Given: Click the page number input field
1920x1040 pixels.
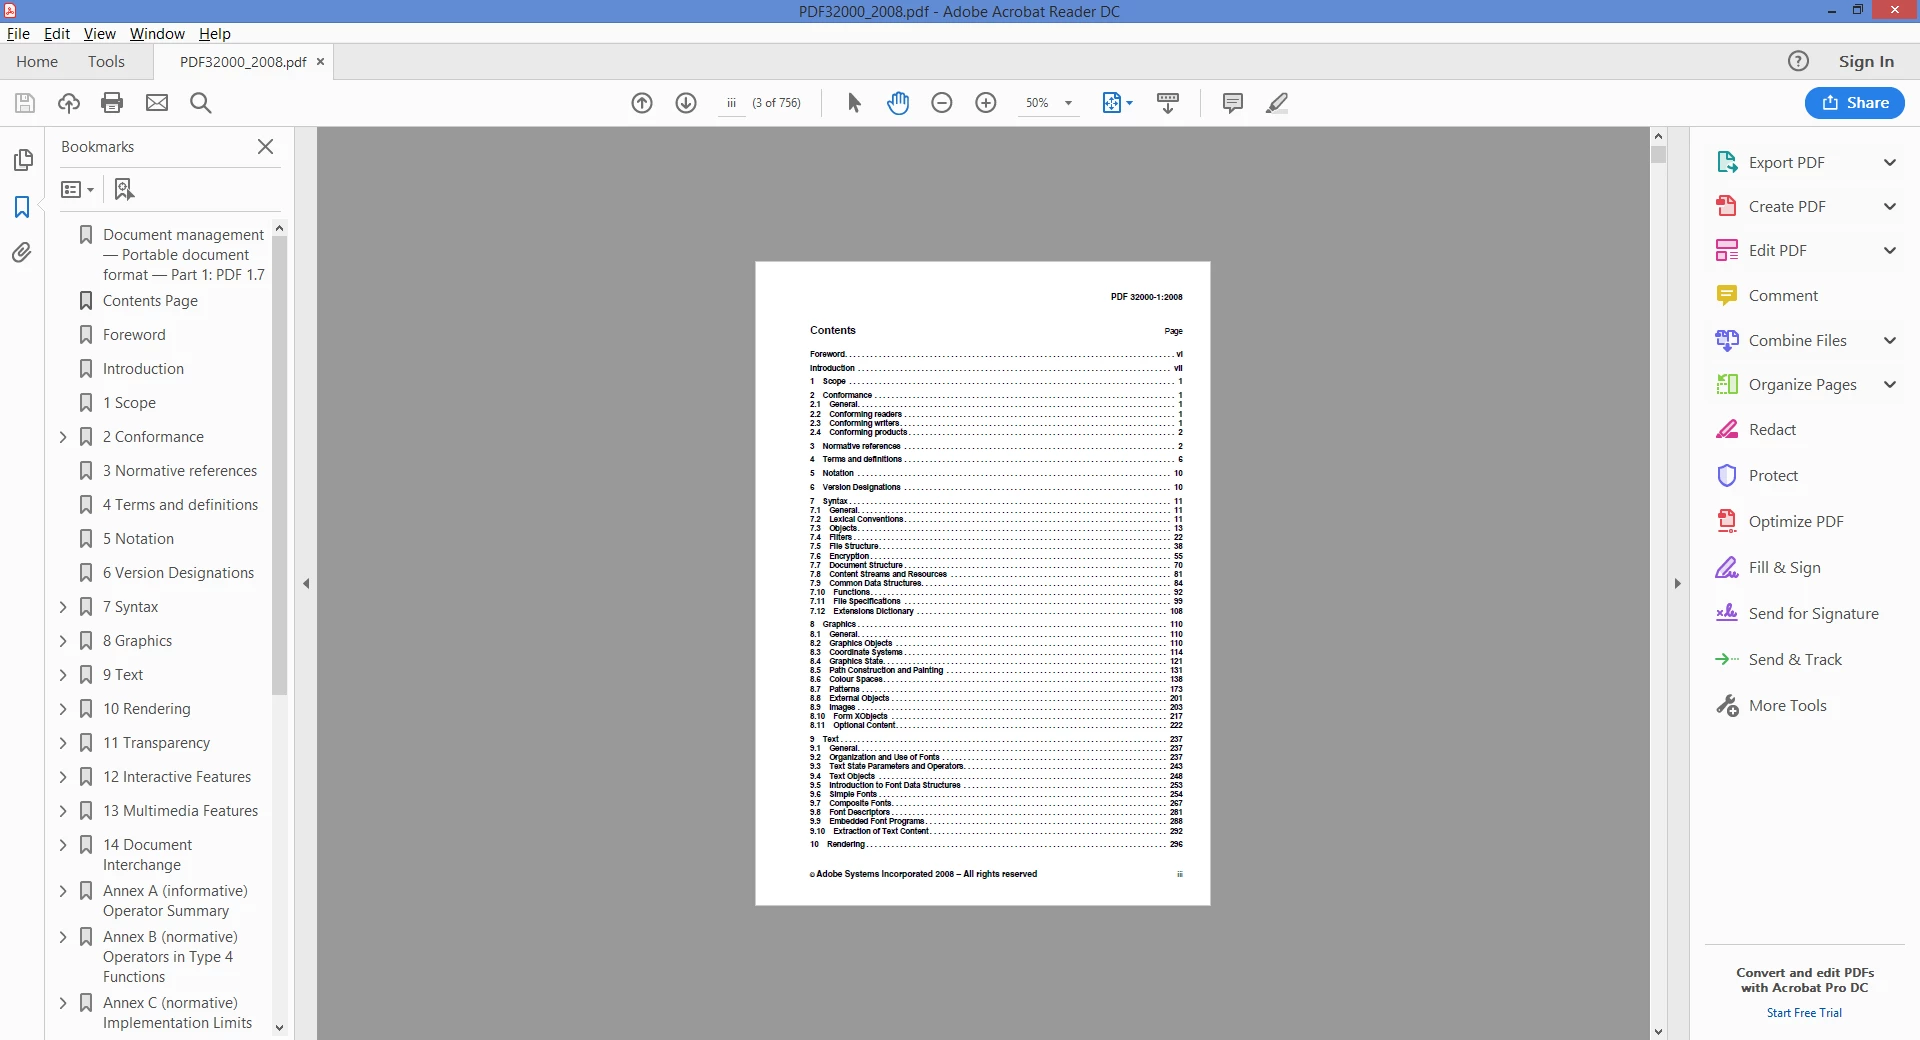Looking at the screenshot, I should tap(732, 103).
